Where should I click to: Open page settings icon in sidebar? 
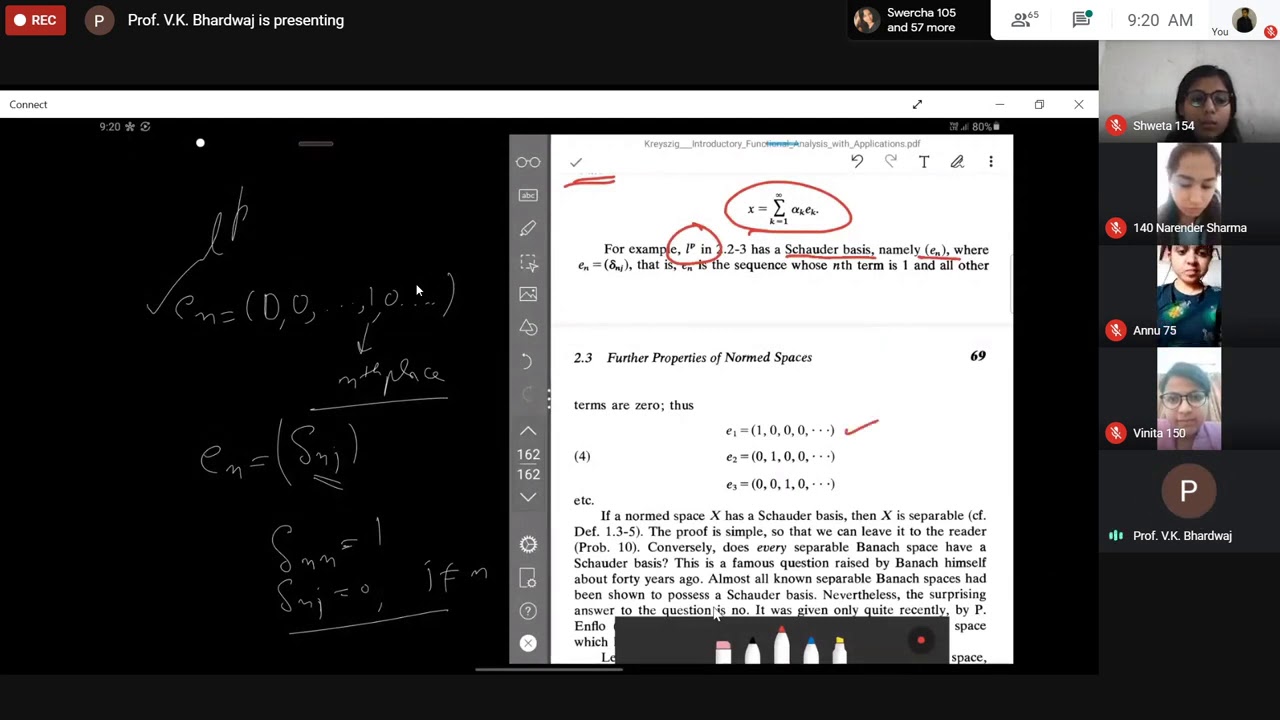528,578
